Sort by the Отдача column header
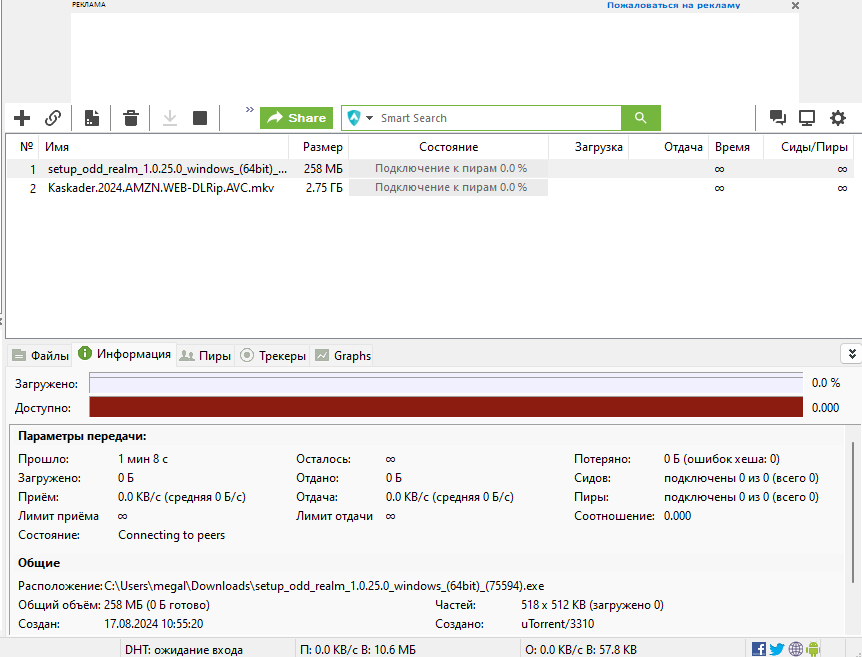The image size is (862, 657). 668,147
